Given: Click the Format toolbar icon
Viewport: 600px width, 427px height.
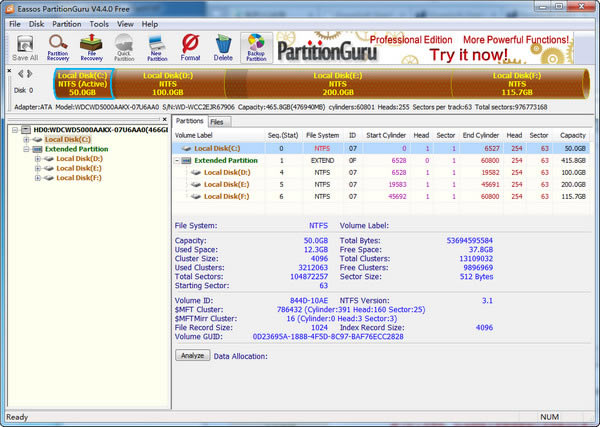Looking at the screenshot, I should pyautogui.click(x=190, y=48).
